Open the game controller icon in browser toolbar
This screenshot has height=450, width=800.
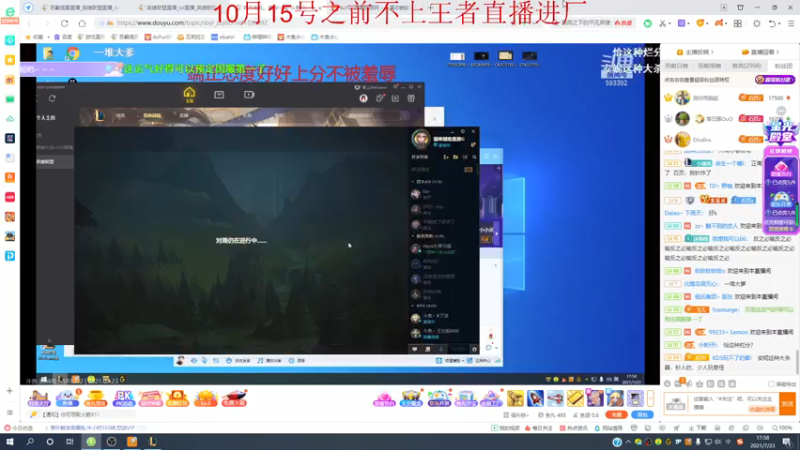click(x=719, y=23)
